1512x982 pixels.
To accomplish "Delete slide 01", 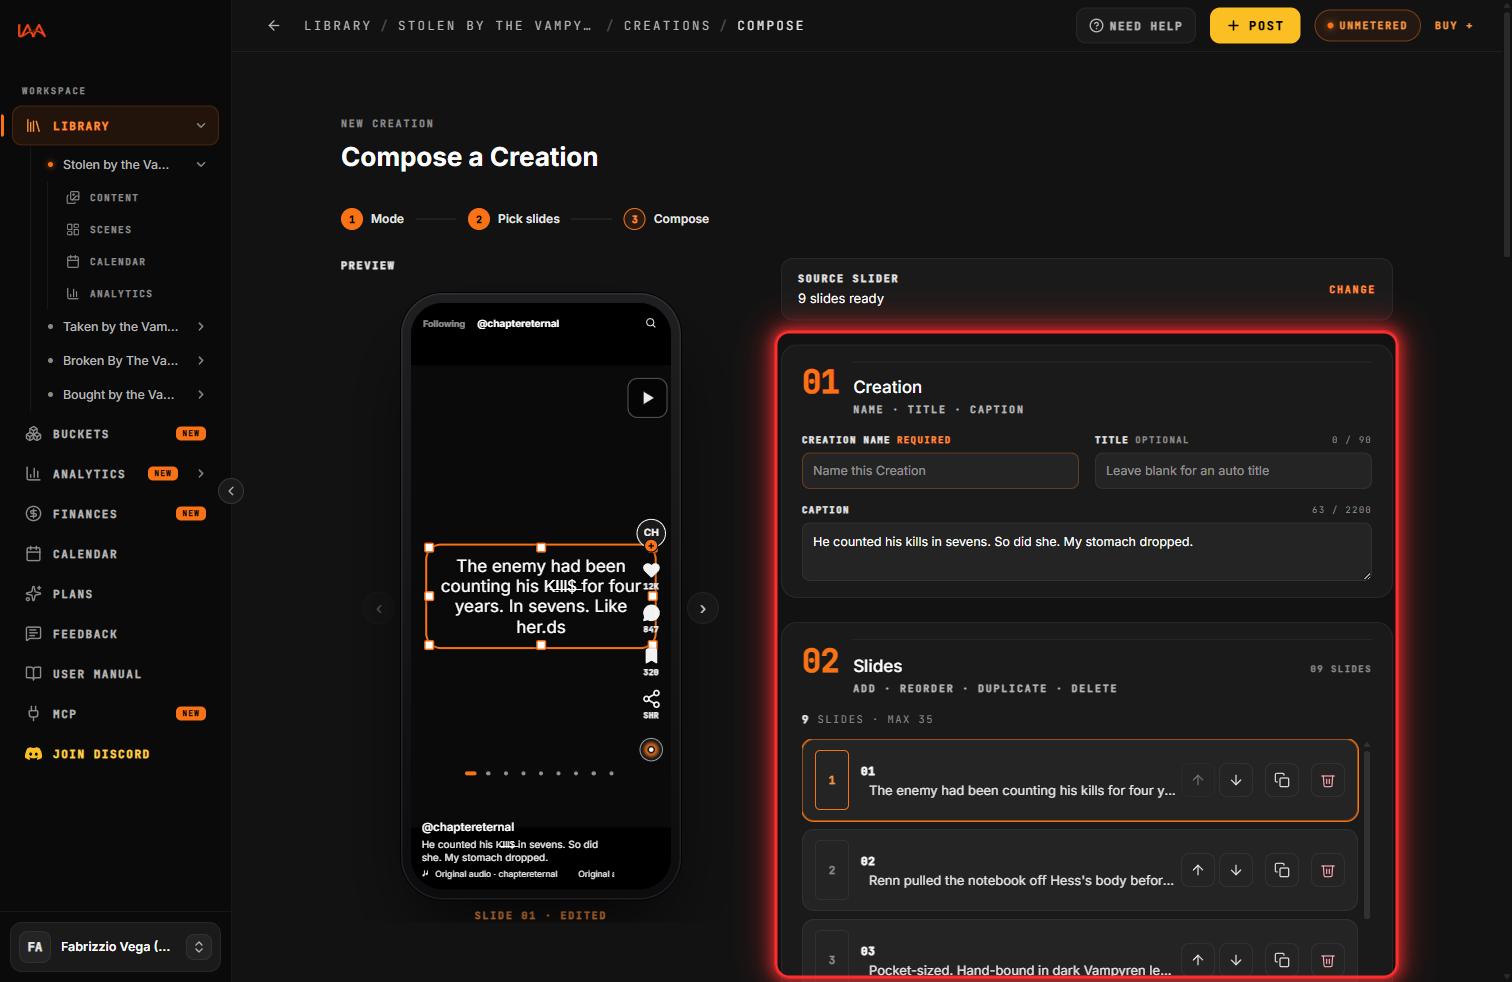I will [1328, 781].
